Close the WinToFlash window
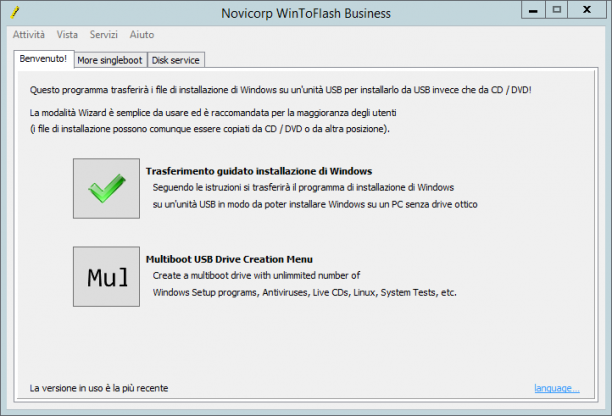This screenshot has height=416, width=612. click(587, 10)
